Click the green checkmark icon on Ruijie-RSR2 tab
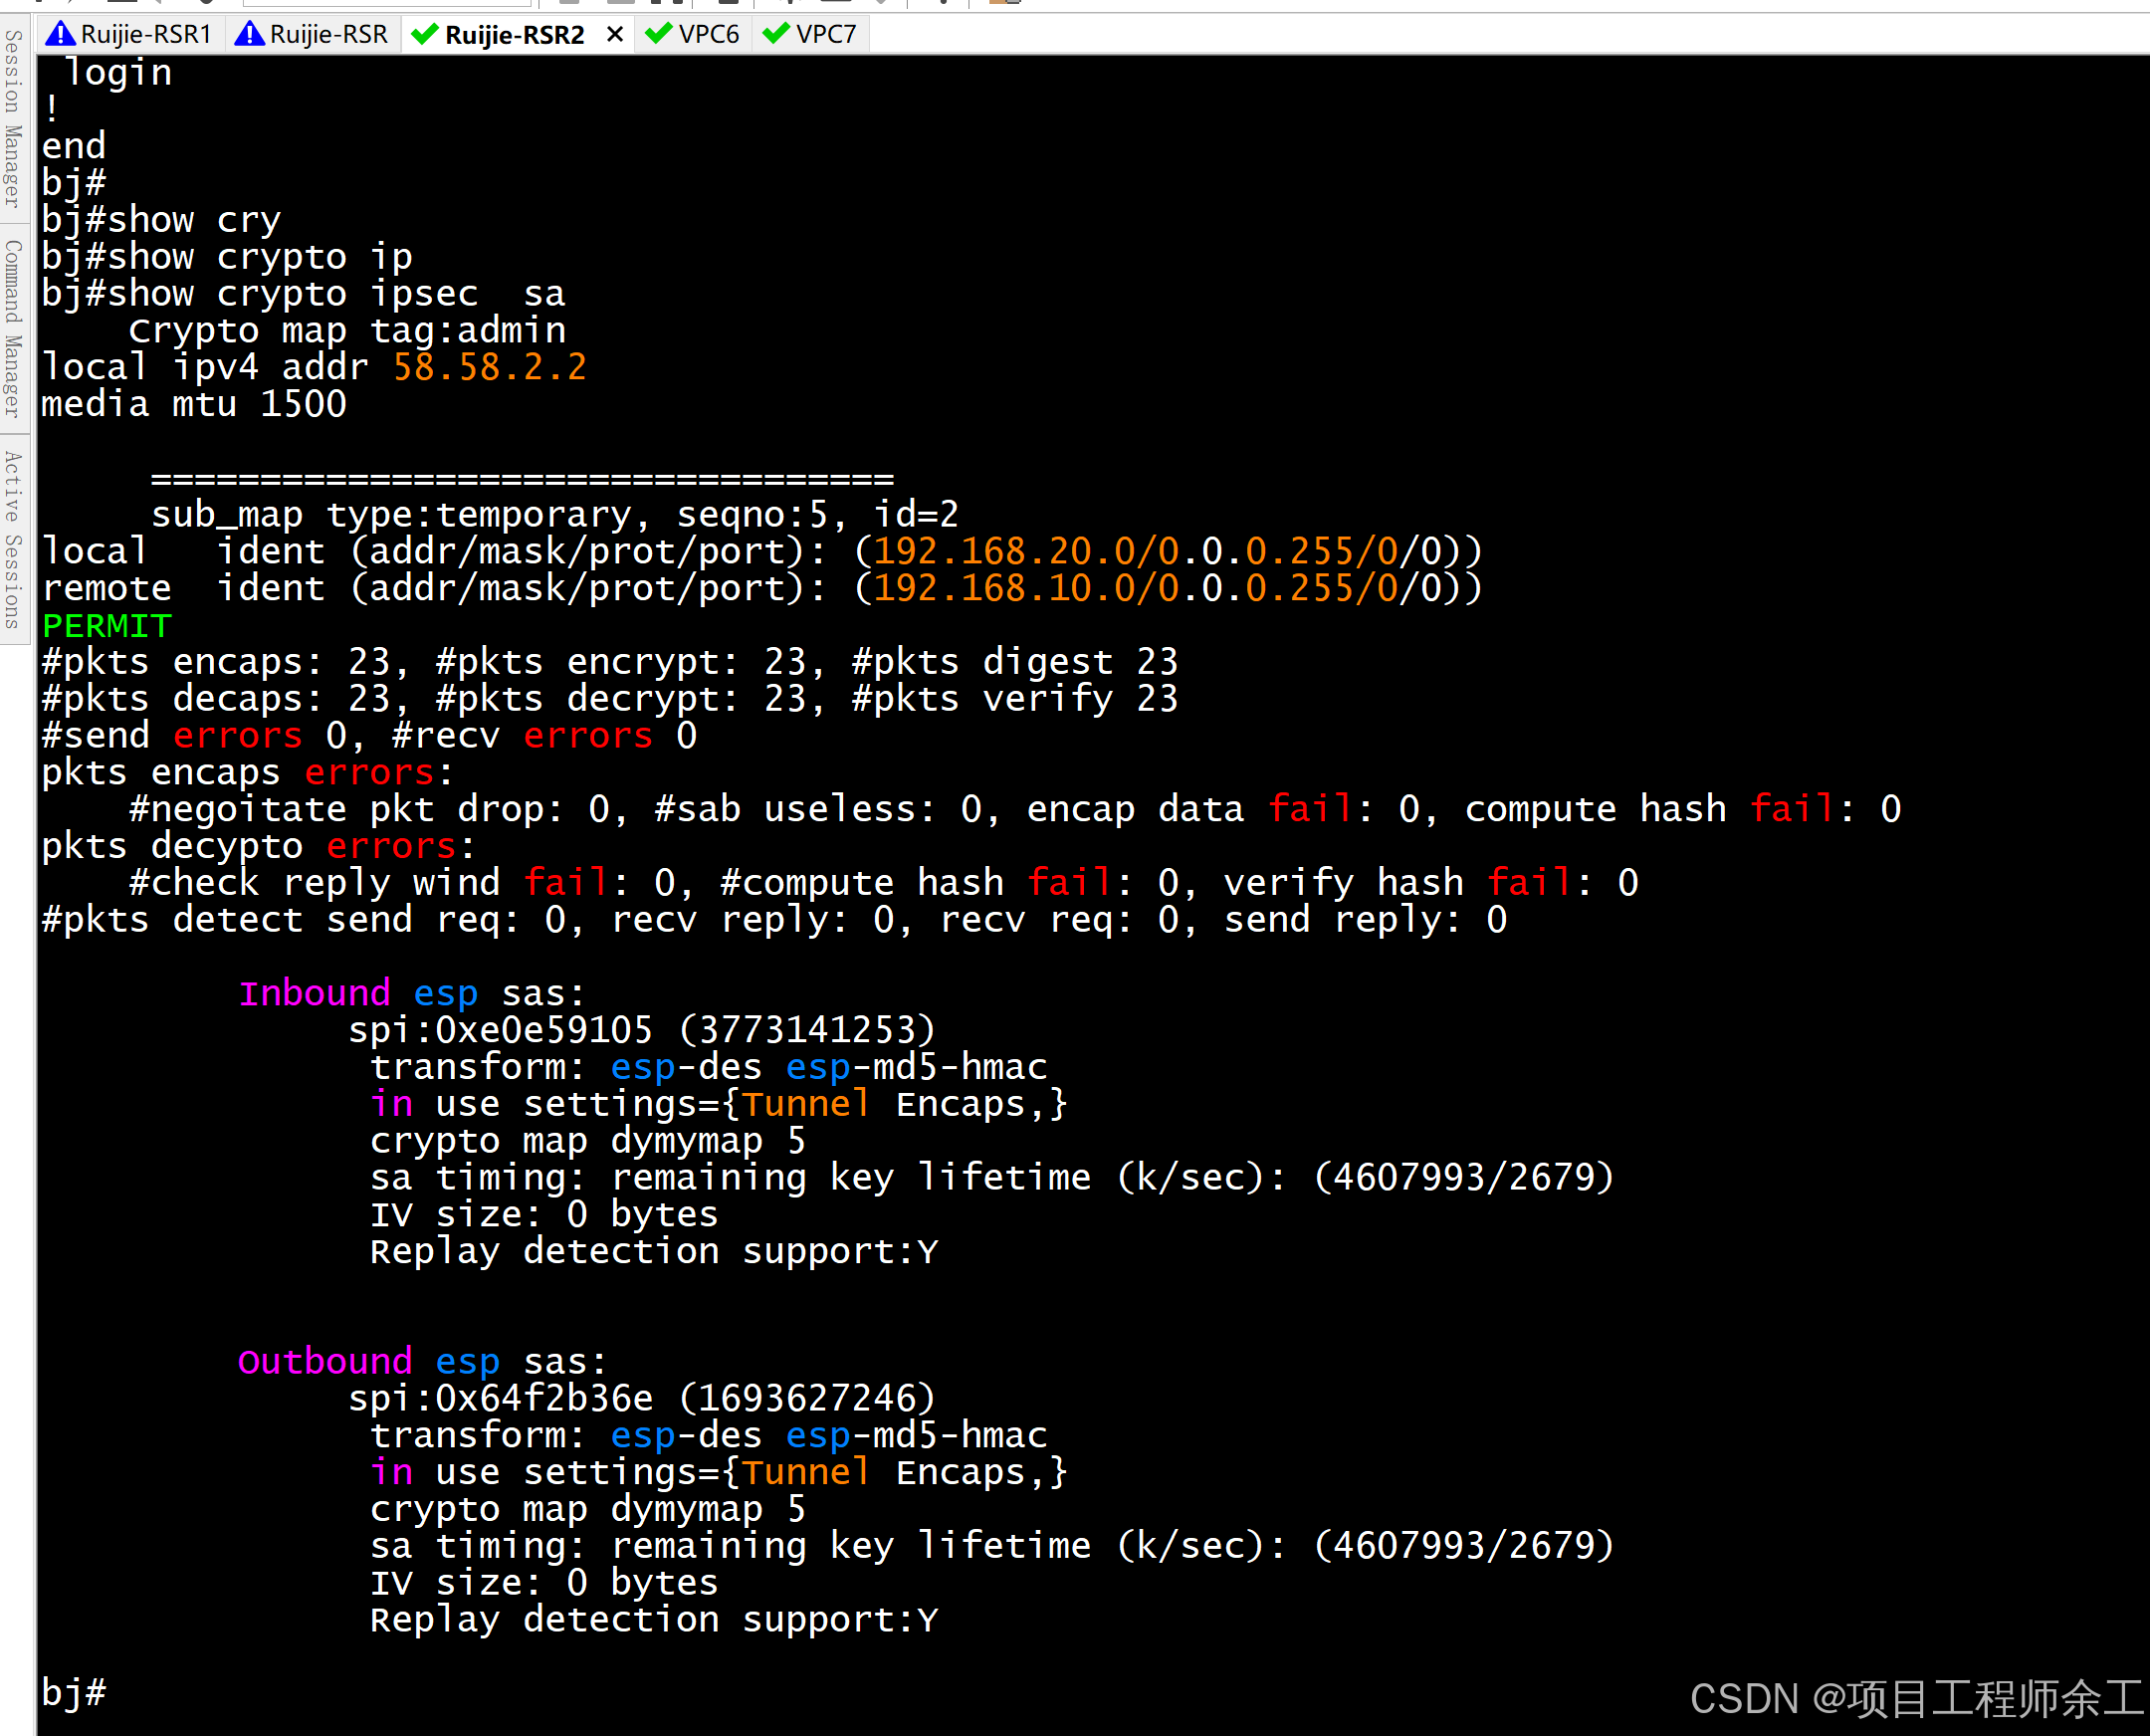Viewport: 2150px width, 1736px height. pyautogui.click(x=425, y=35)
